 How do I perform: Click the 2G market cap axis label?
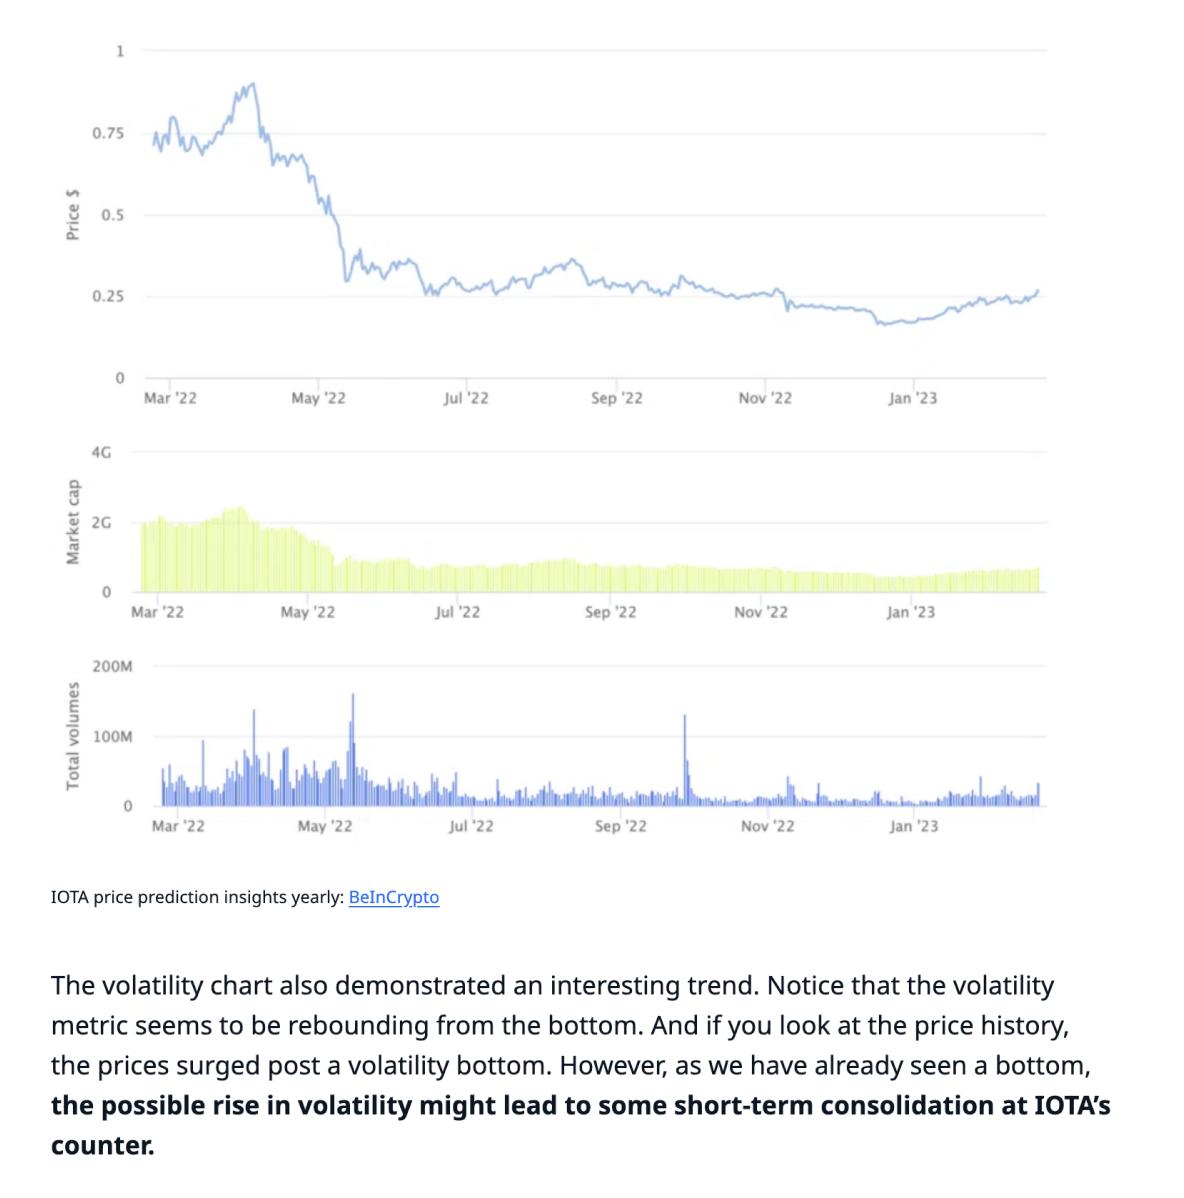click(101, 523)
